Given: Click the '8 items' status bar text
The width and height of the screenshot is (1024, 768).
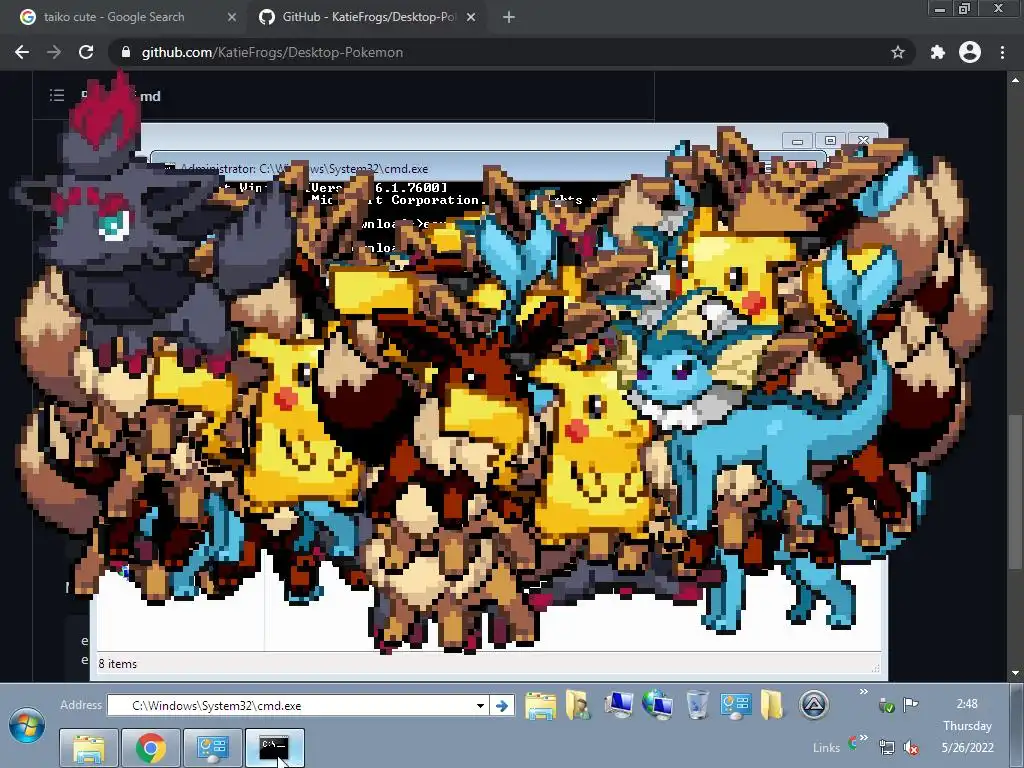Looking at the screenshot, I should (x=118, y=664).
